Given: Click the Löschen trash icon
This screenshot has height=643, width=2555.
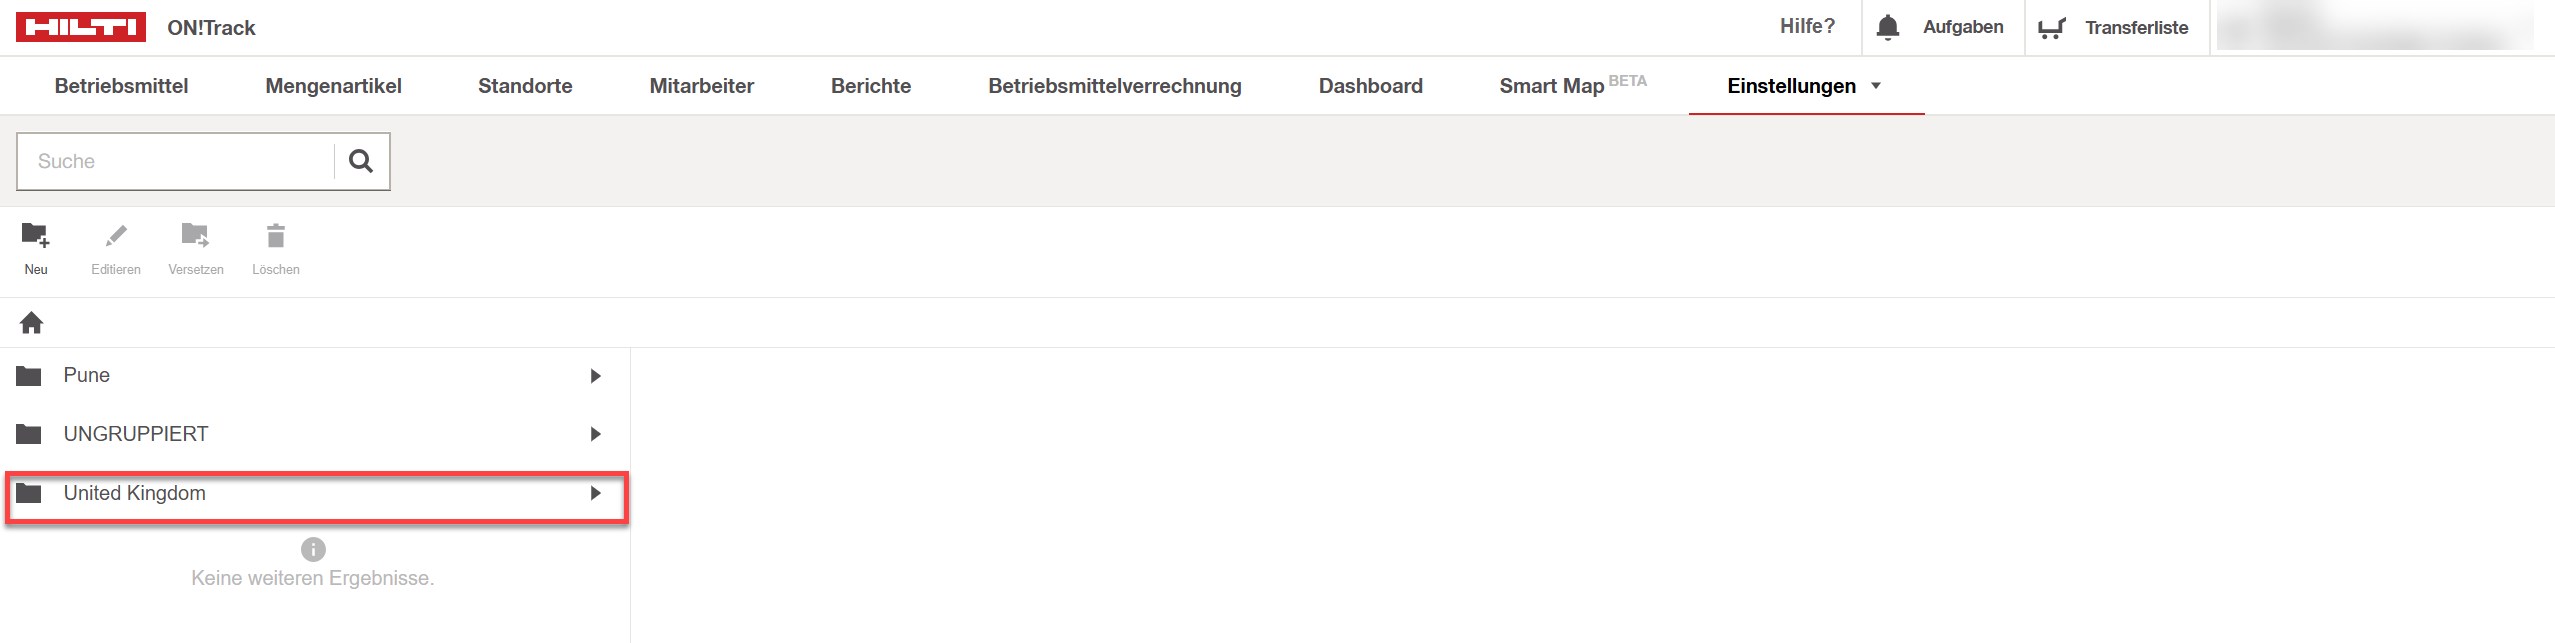Looking at the screenshot, I should point(276,236).
